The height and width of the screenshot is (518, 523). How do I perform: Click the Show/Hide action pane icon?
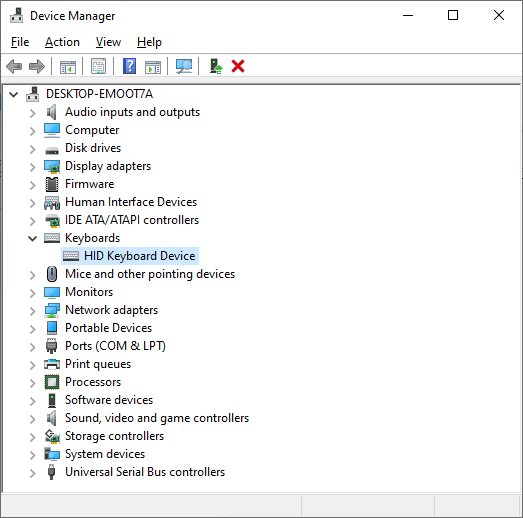coord(153,67)
